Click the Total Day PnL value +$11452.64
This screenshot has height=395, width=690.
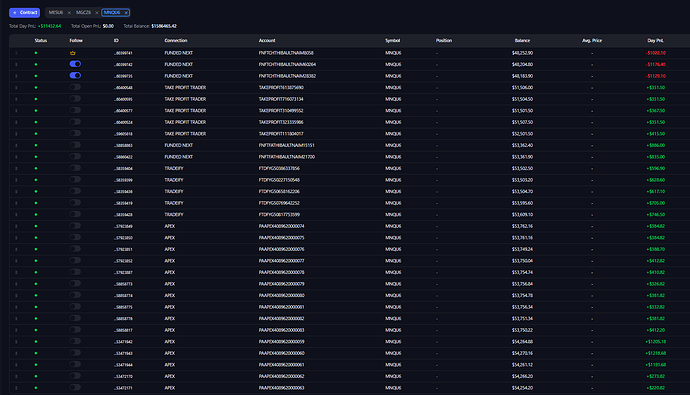pos(49,26)
